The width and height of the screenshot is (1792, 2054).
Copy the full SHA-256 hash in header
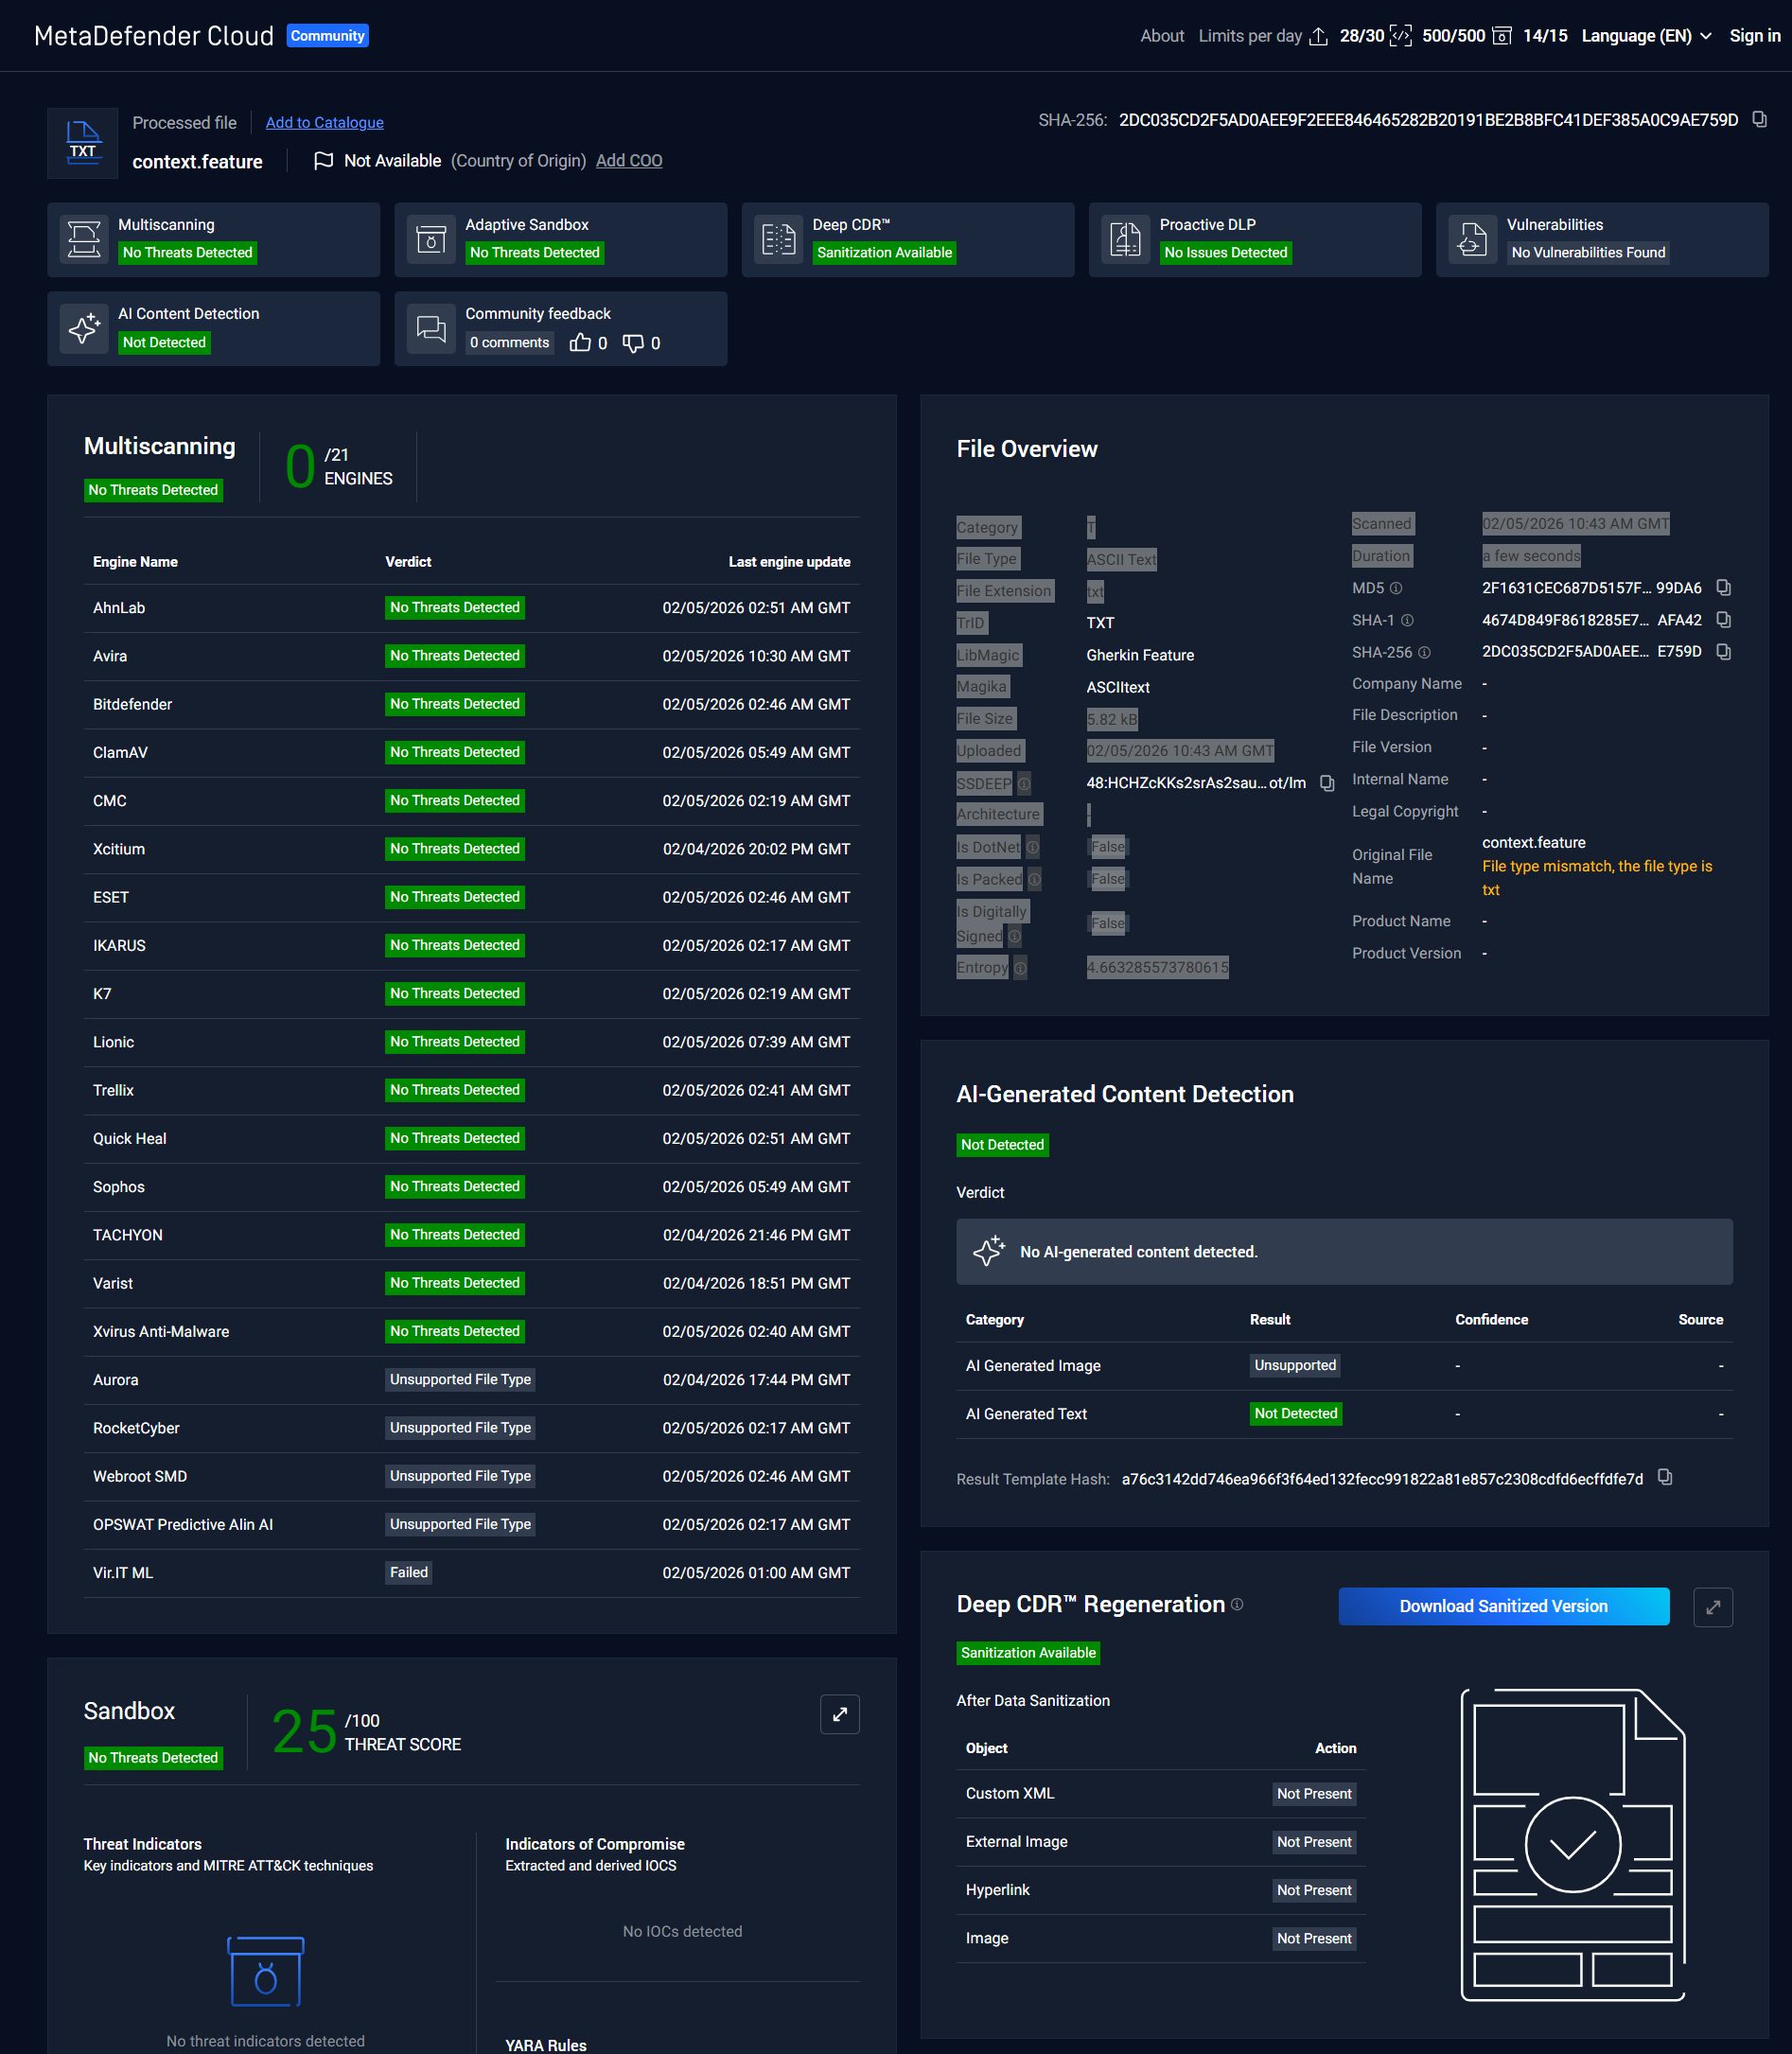1759,120
